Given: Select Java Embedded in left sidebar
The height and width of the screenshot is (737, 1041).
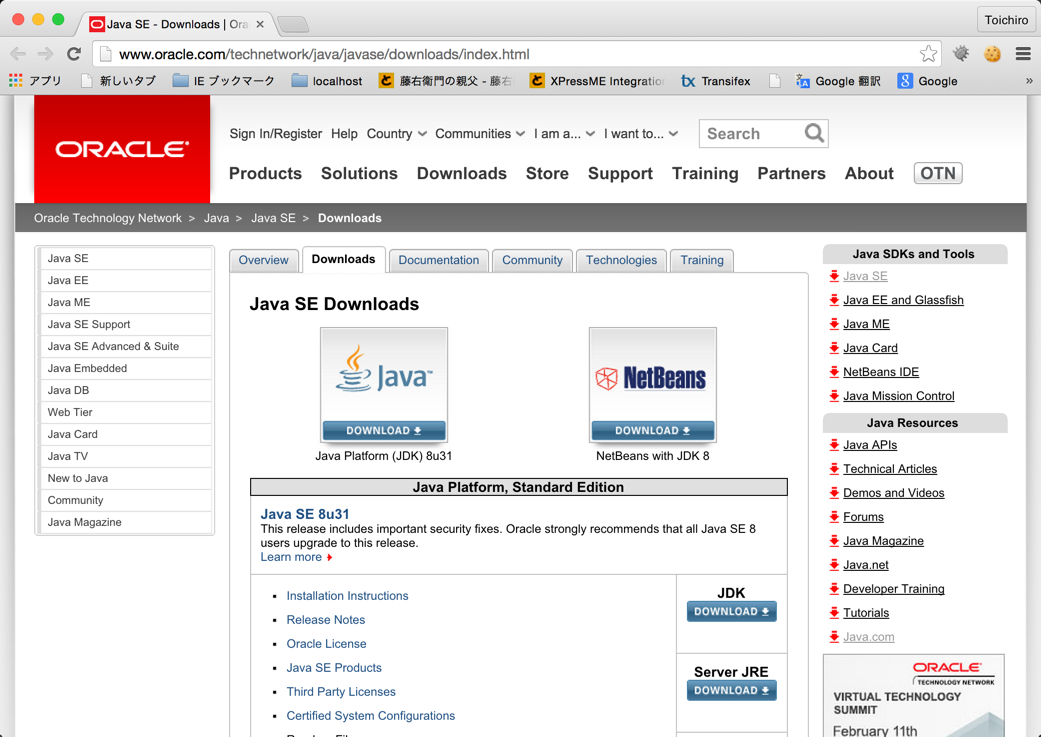Looking at the screenshot, I should (125, 368).
